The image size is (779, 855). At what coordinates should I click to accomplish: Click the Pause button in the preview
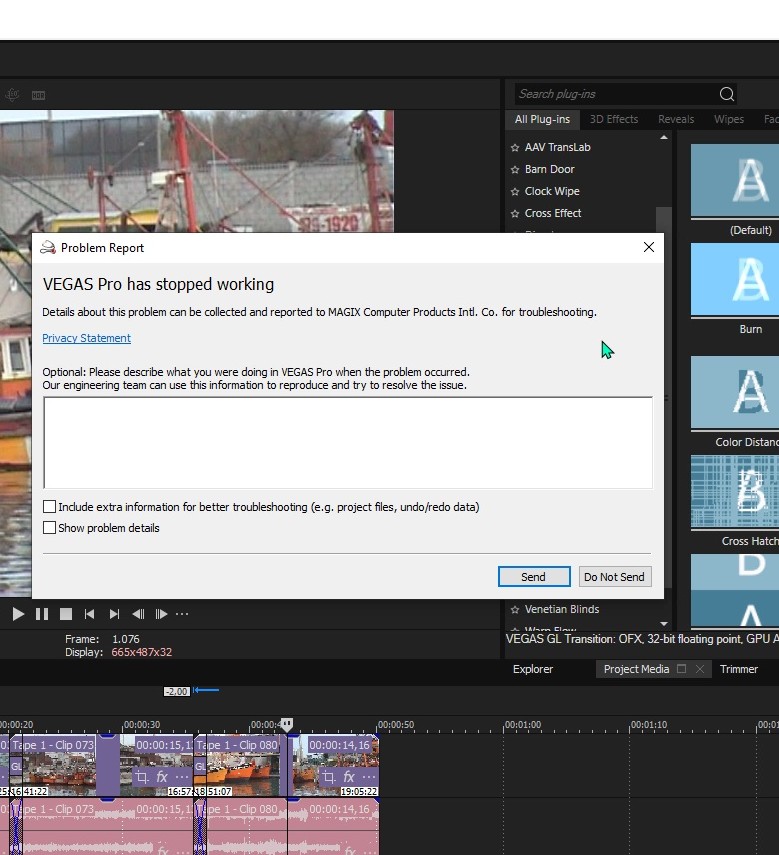42,614
